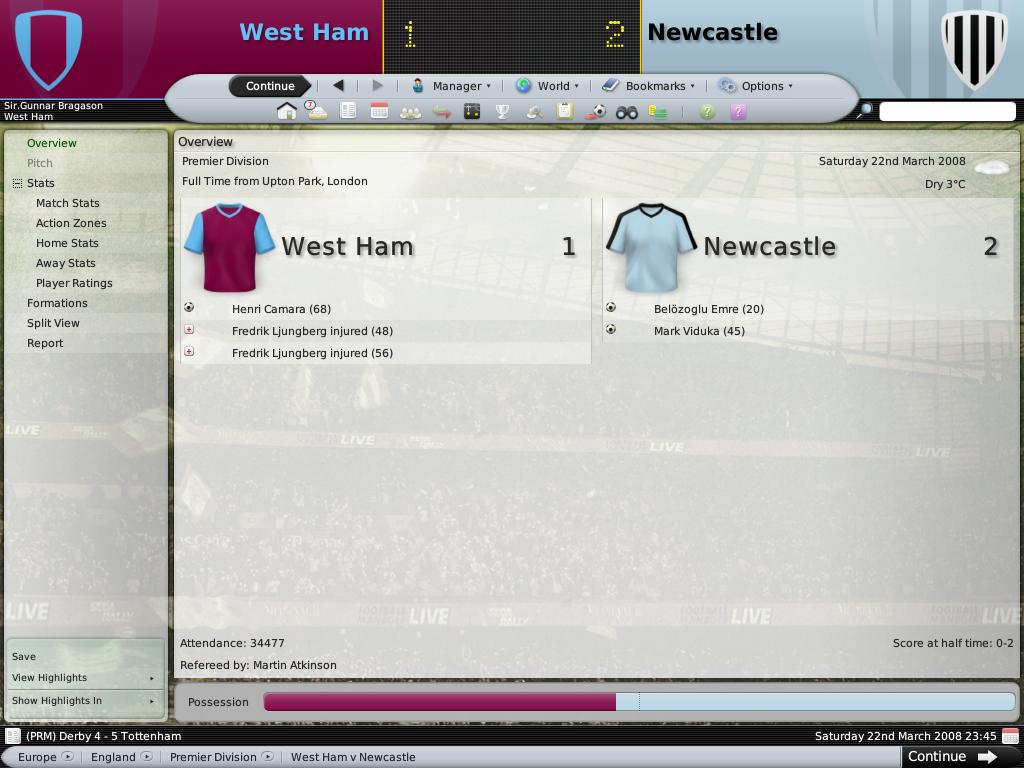Click the search input field
Image resolution: width=1024 pixels, height=768 pixels.
click(x=946, y=112)
